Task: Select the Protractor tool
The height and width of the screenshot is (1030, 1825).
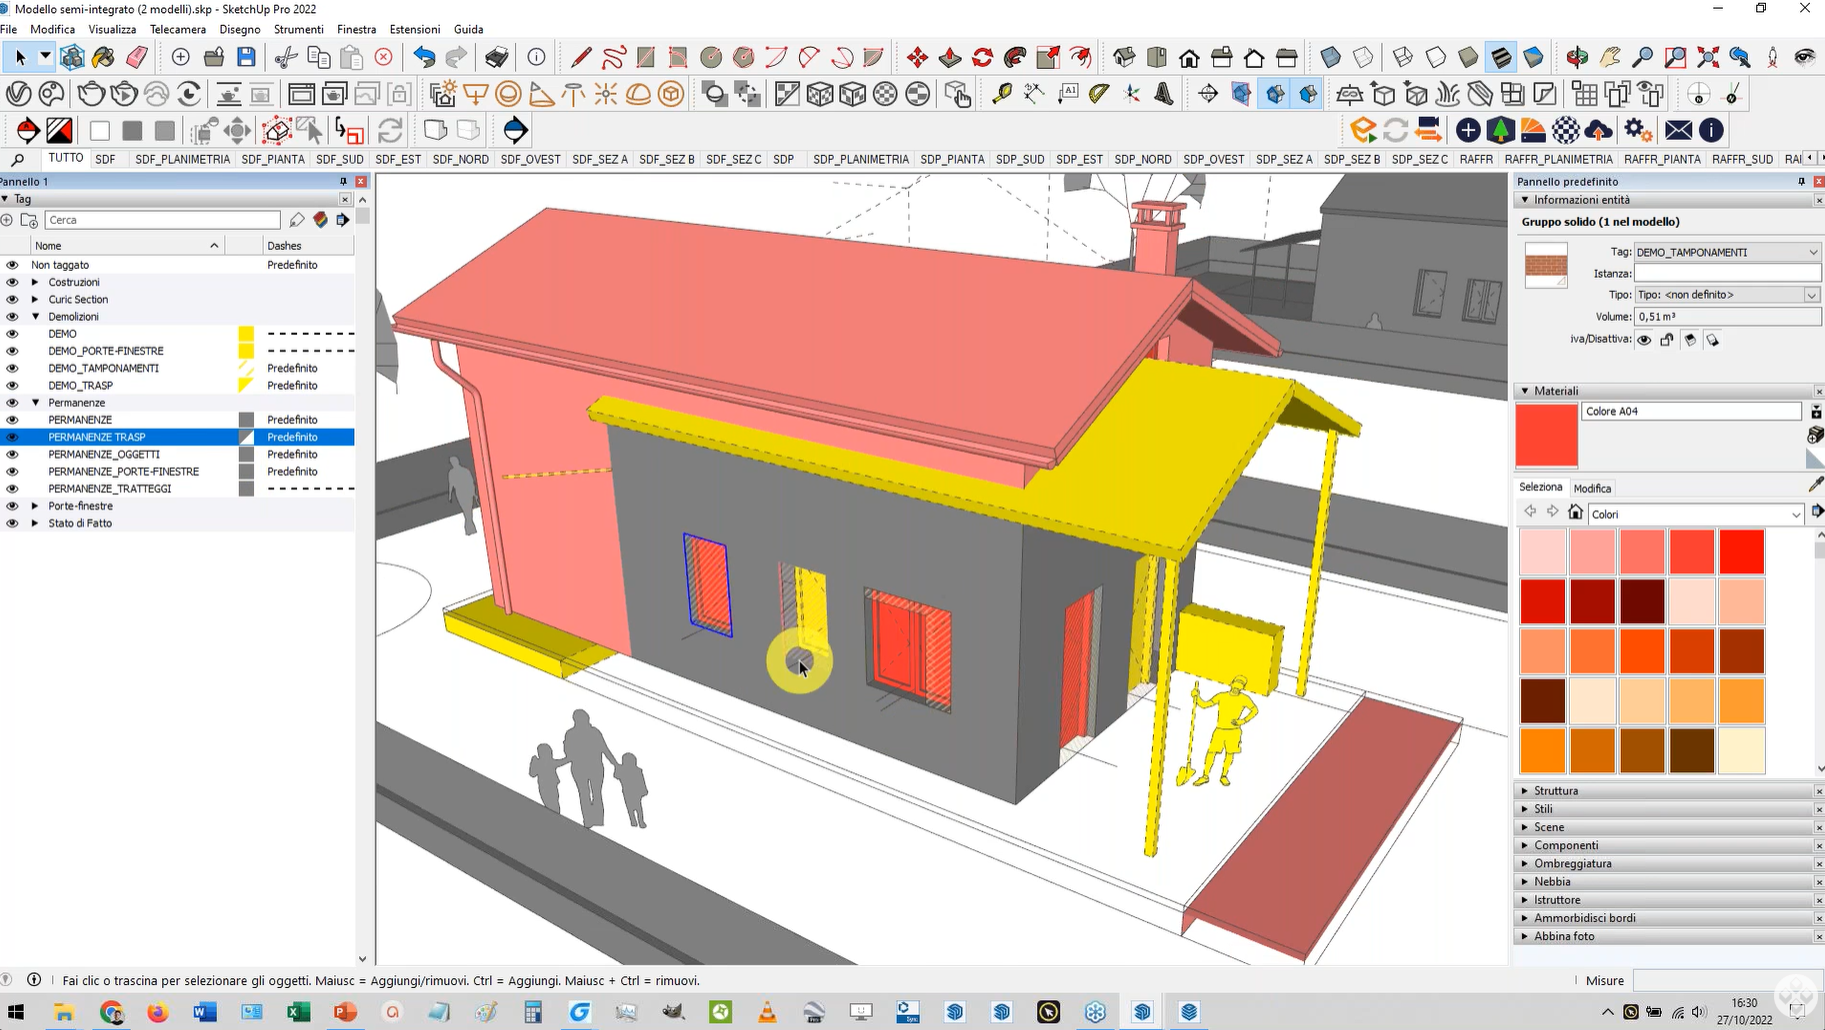Action: pyautogui.click(x=1099, y=94)
